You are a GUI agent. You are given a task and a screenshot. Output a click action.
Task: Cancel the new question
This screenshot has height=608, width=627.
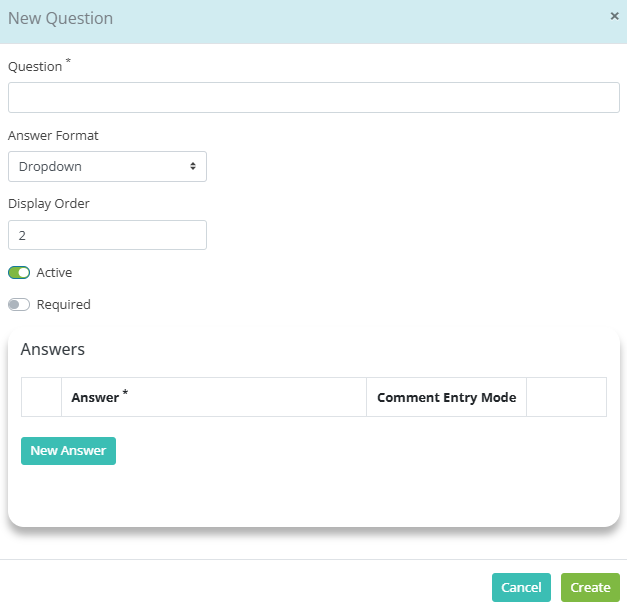coord(521,587)
